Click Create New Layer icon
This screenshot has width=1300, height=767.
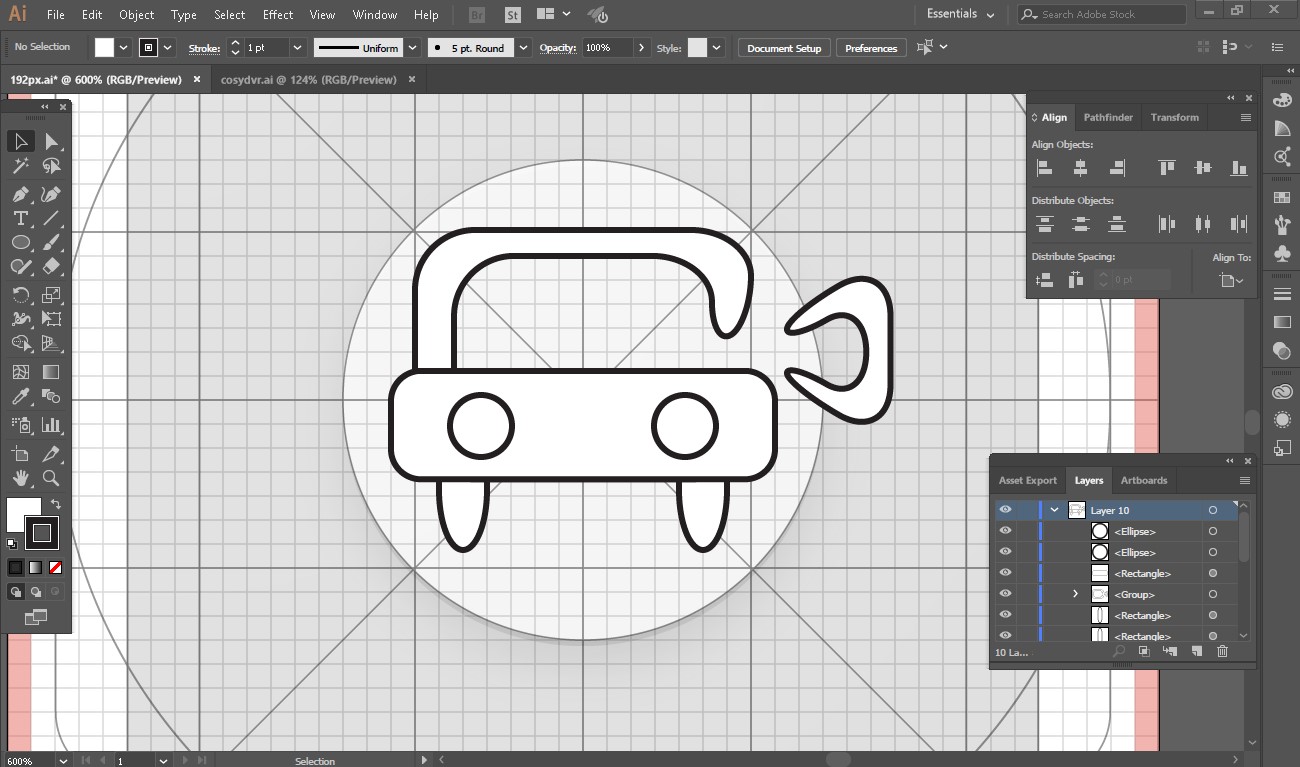pos(1196,652)
